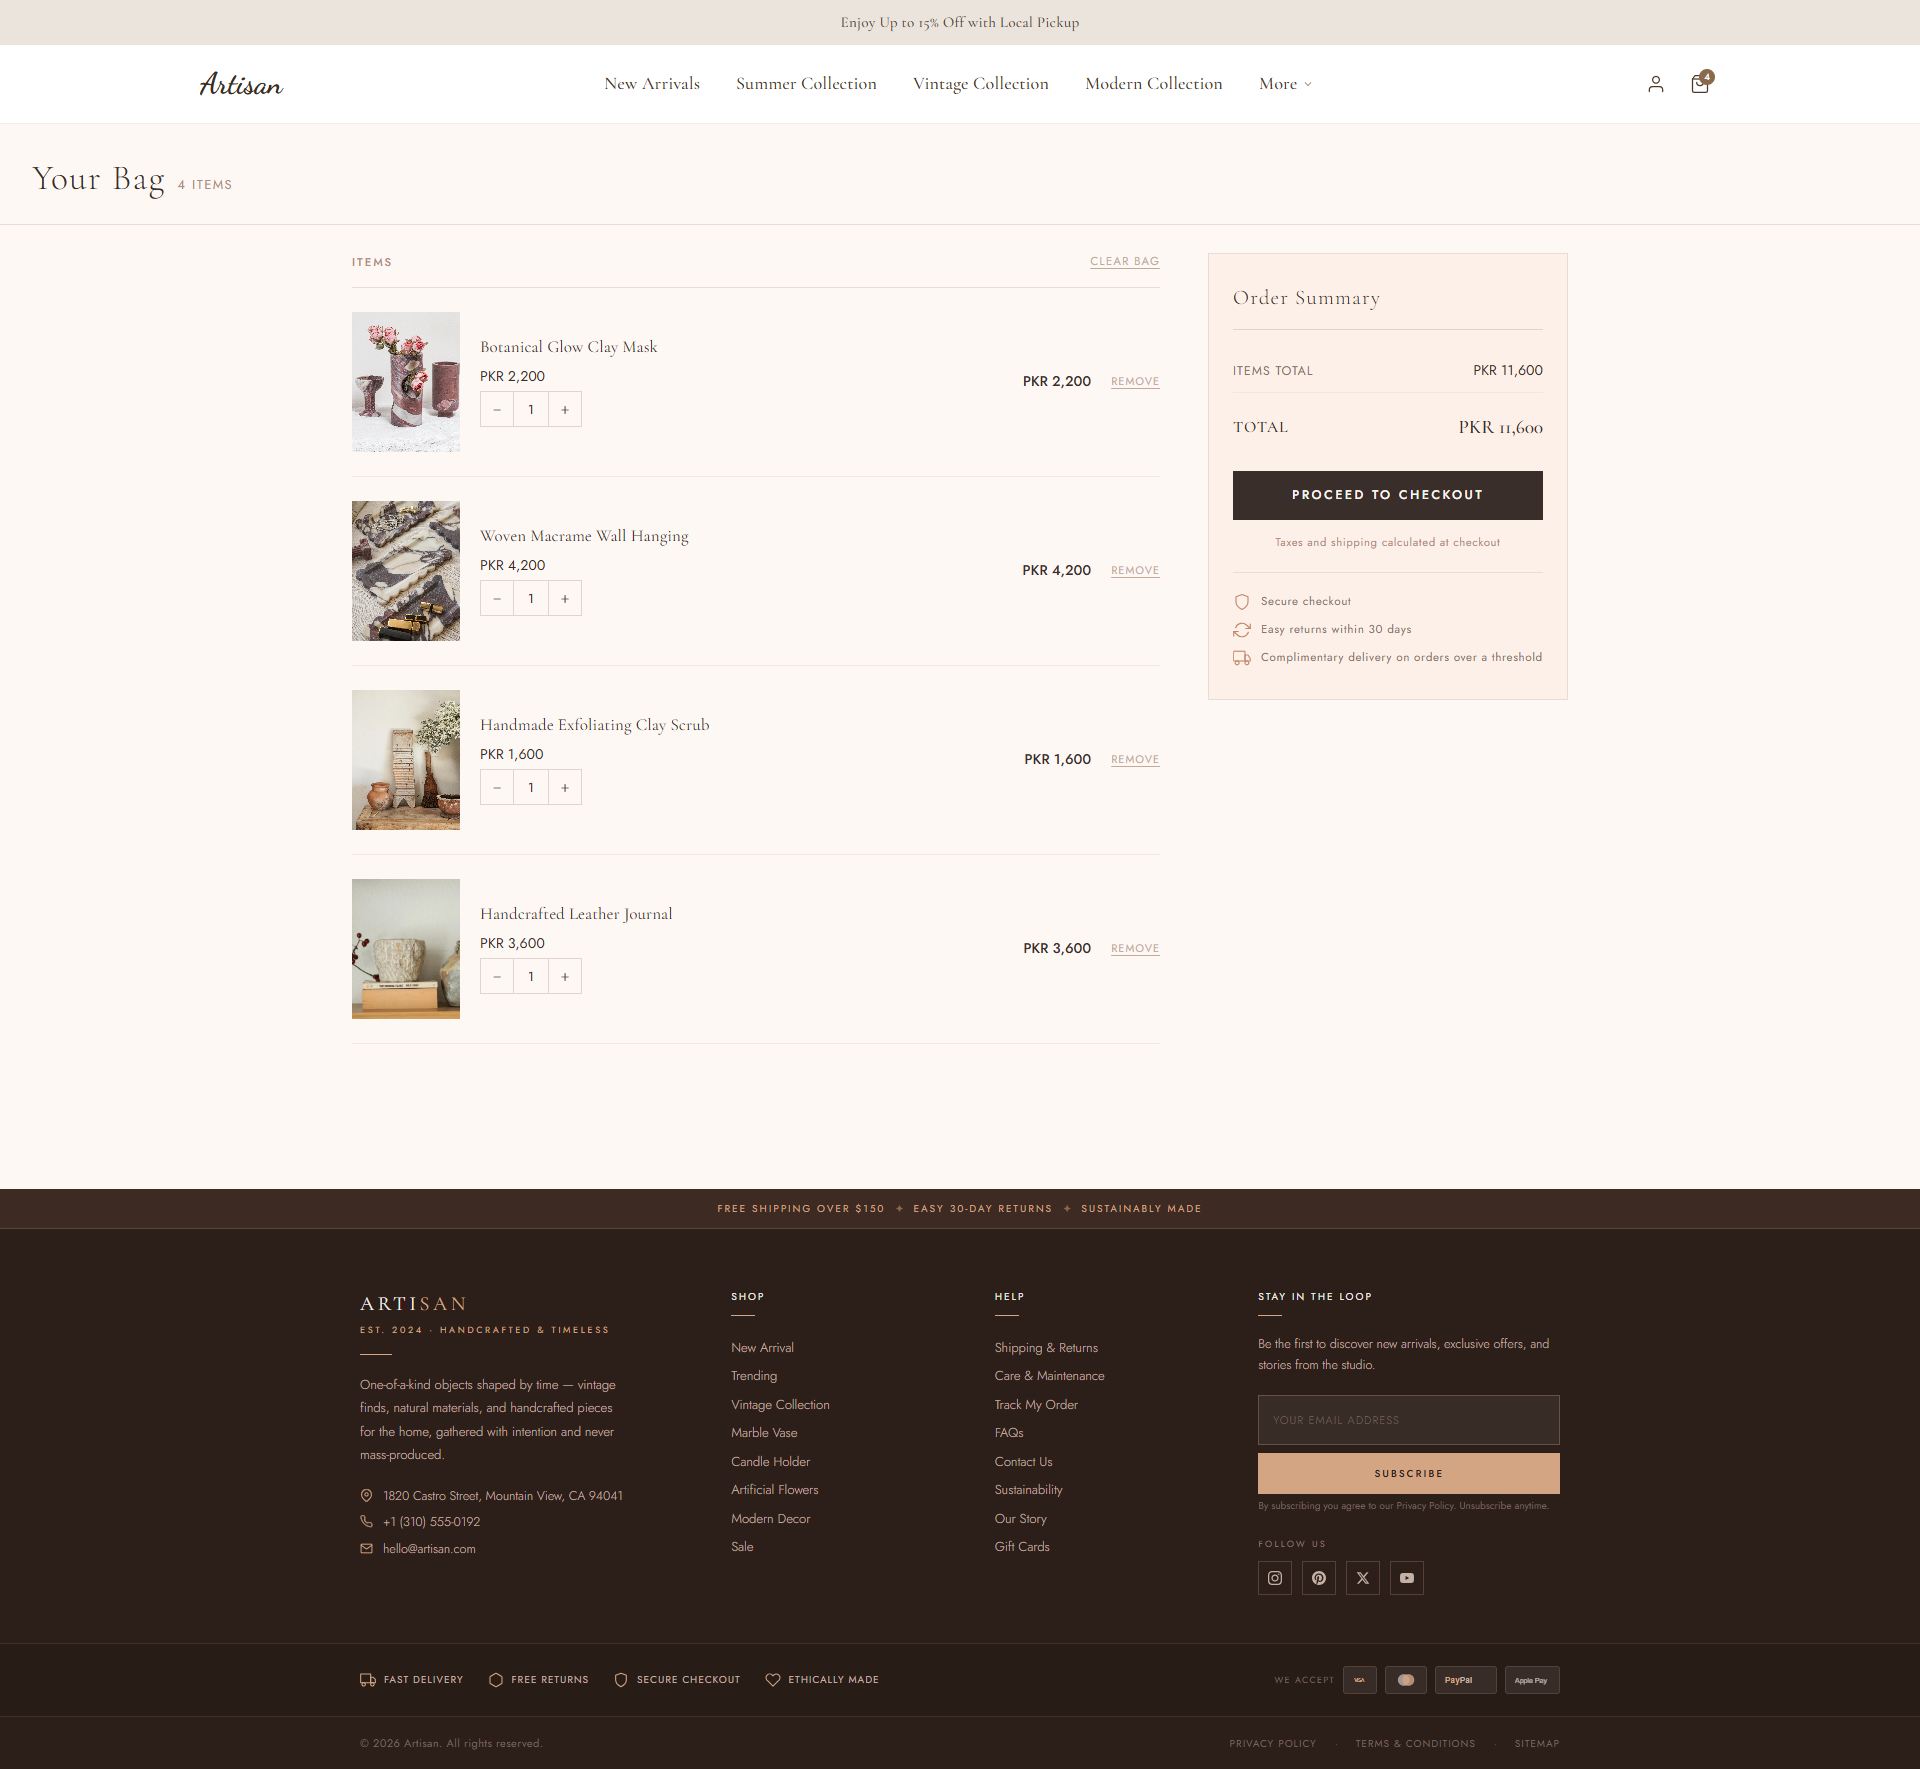This screenshot has width=1920, height=1769.
Task: Click the Apple Pay payment badge
Action: click(x=1532, y=1680)
